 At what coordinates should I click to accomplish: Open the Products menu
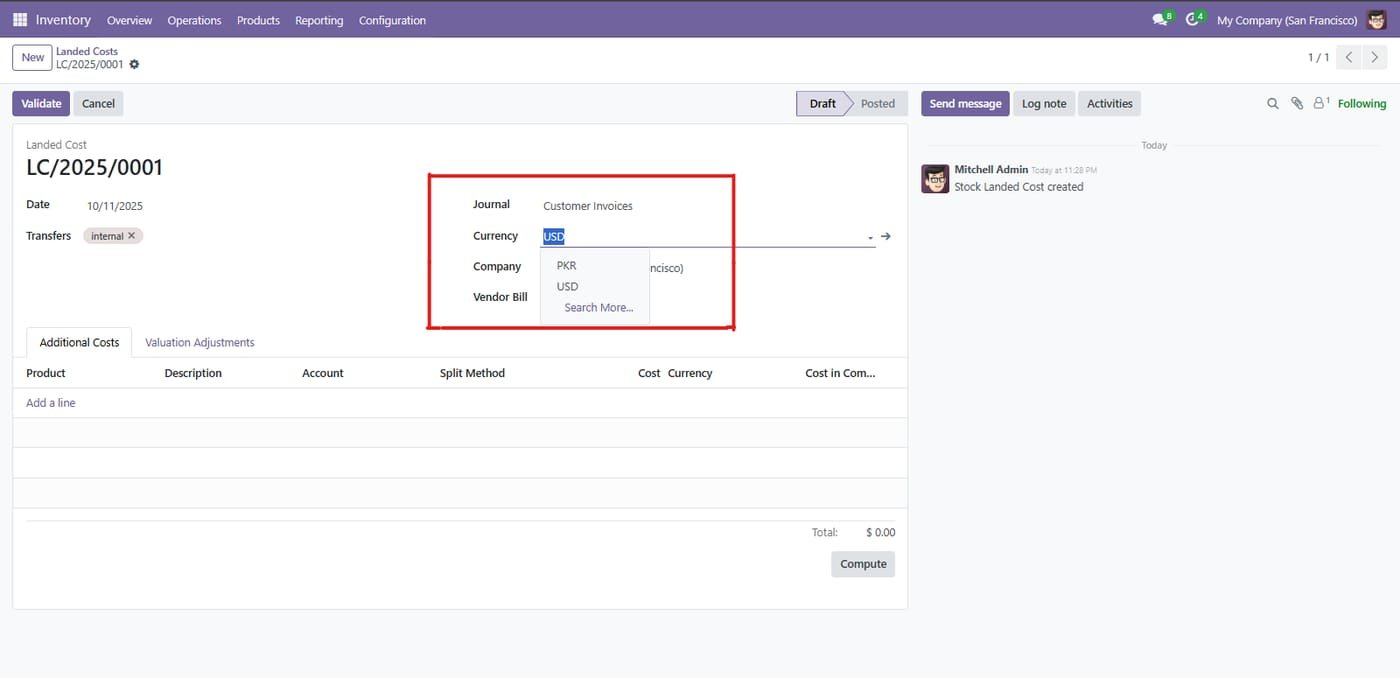258,20
